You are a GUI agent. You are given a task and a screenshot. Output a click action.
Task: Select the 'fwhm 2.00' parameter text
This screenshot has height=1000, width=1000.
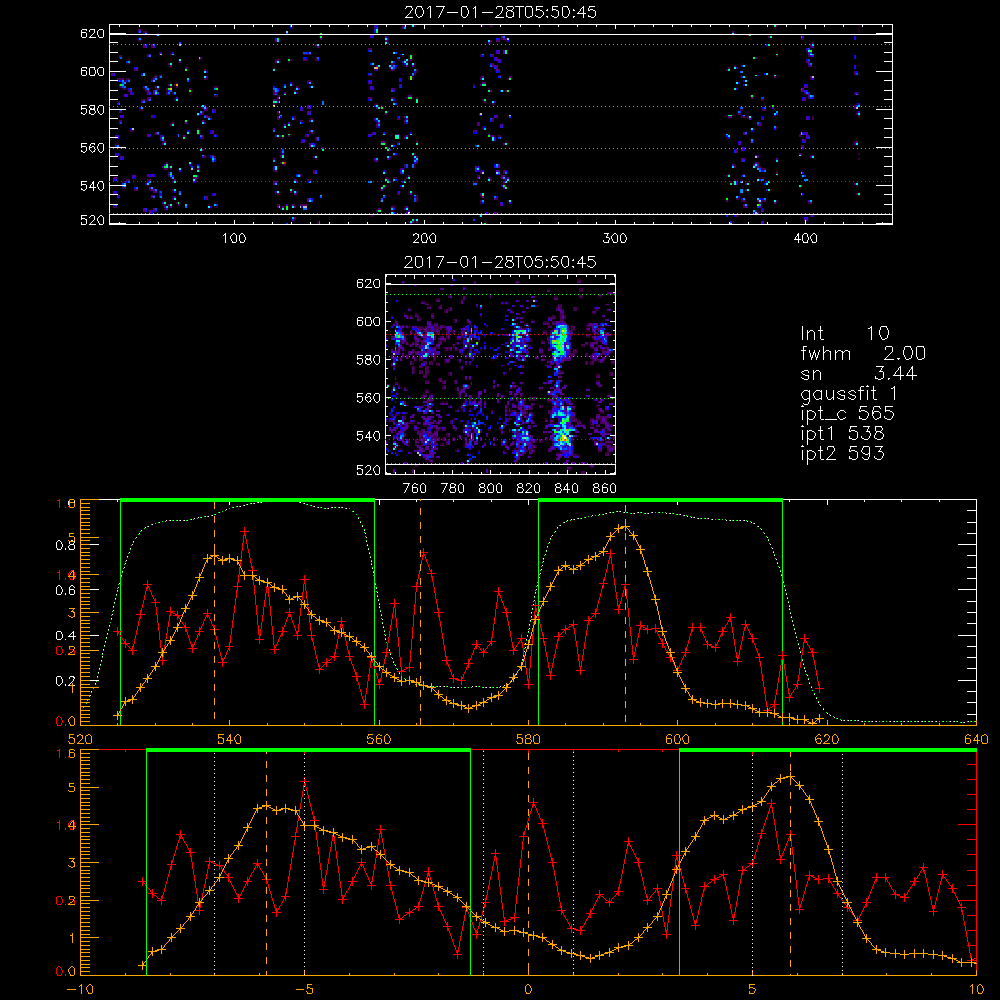click(x=863, y=353)
